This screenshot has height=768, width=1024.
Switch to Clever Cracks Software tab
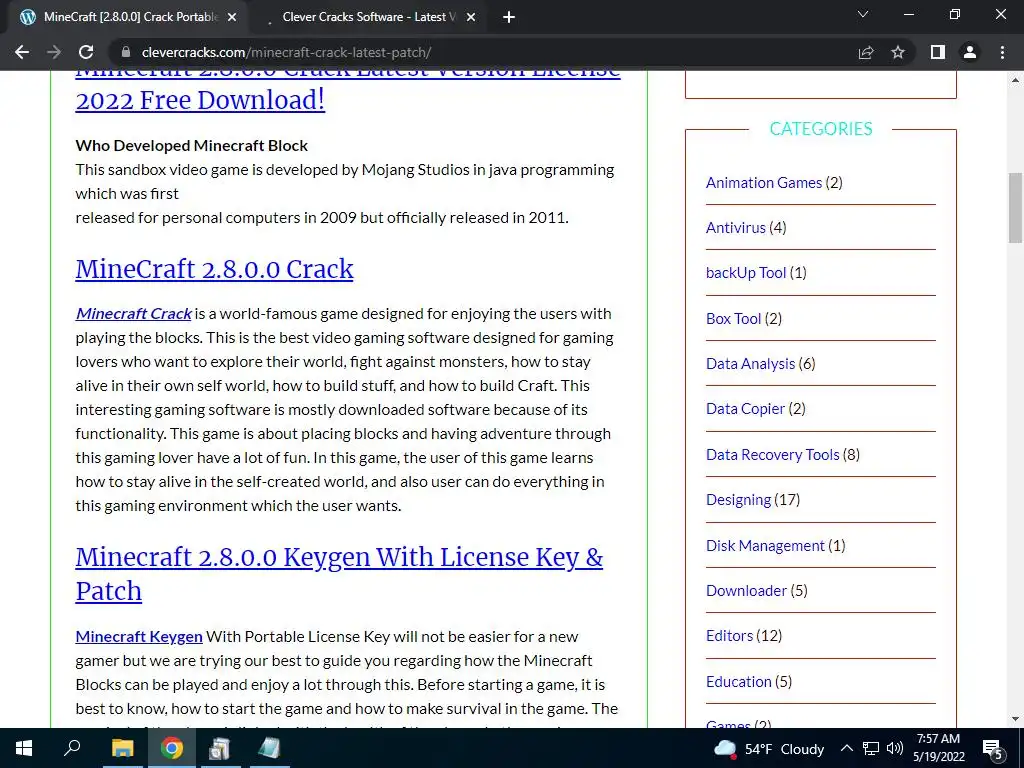click(x=369, y=17)
